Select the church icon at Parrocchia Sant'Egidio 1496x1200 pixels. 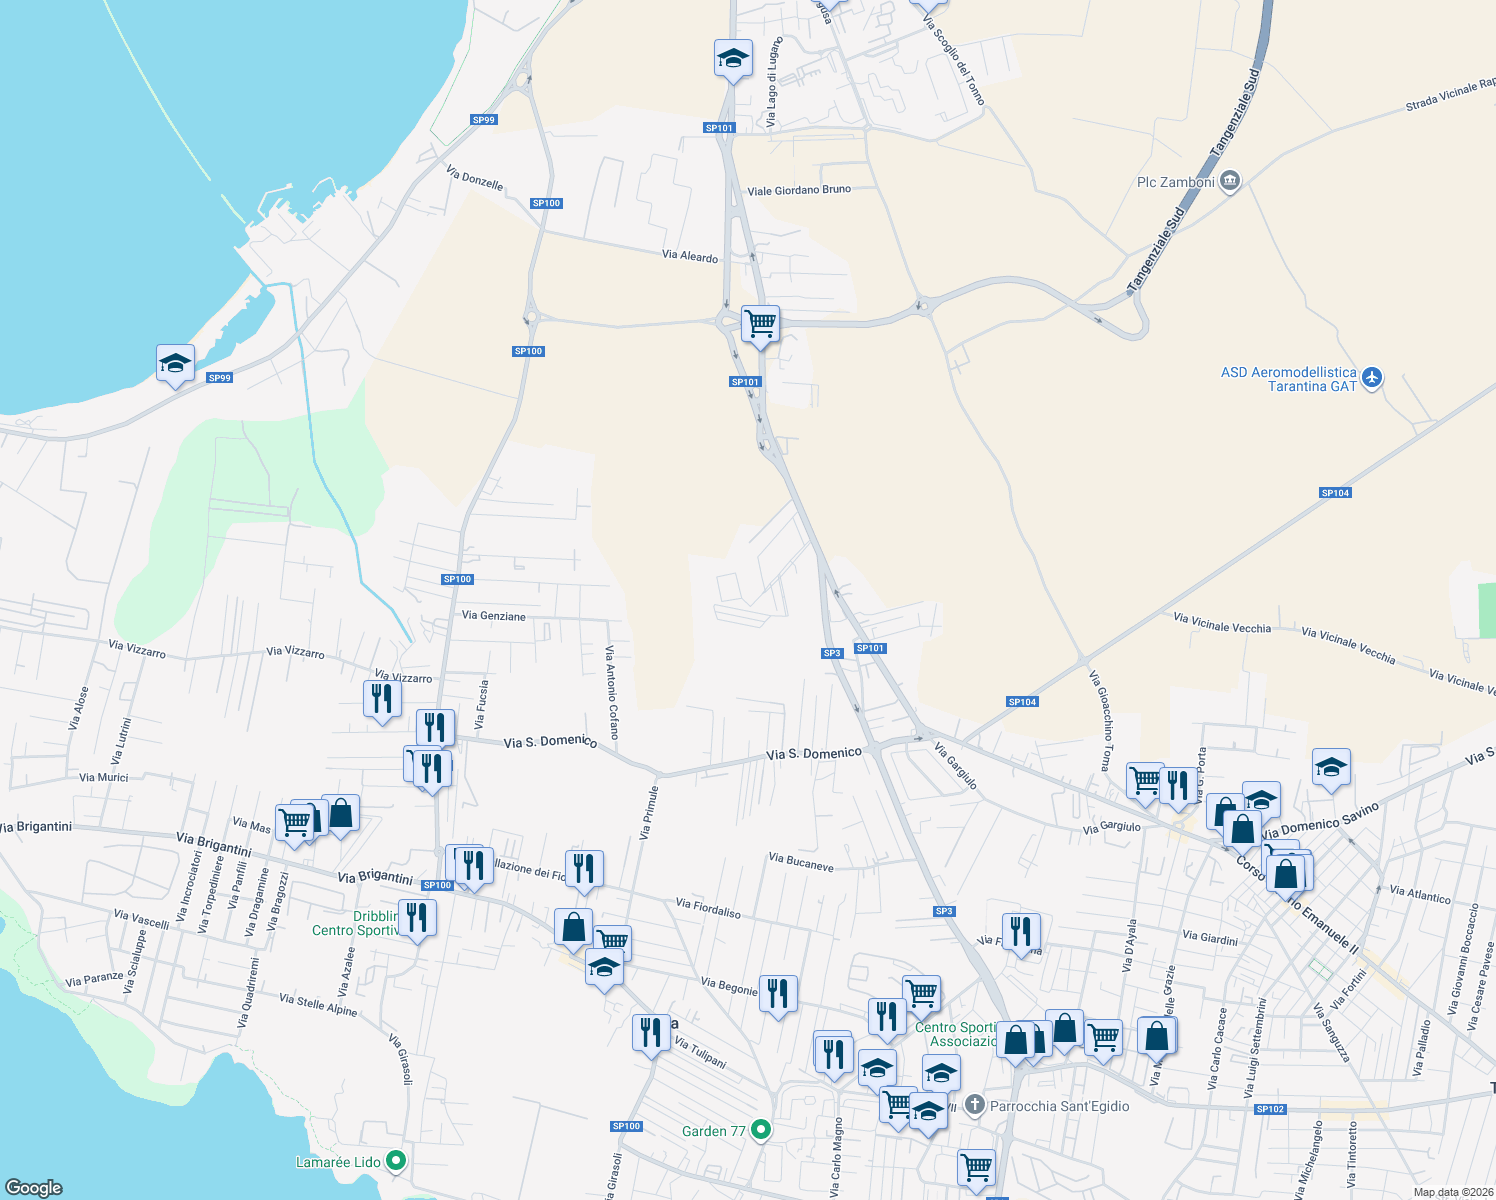[974, 1104]
